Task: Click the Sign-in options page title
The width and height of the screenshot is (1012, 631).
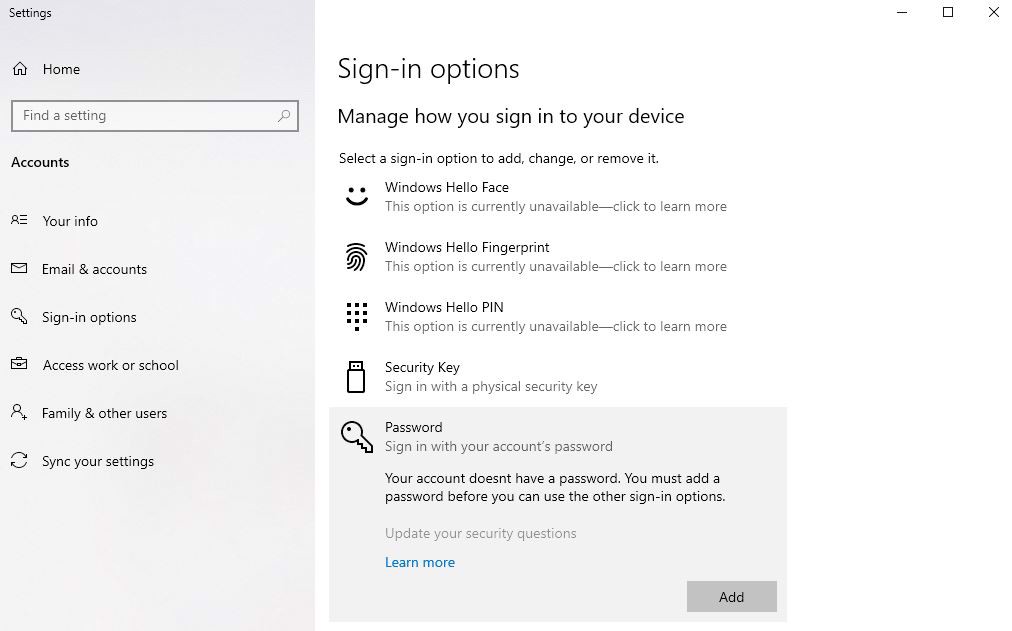Action: coord(428,69)
